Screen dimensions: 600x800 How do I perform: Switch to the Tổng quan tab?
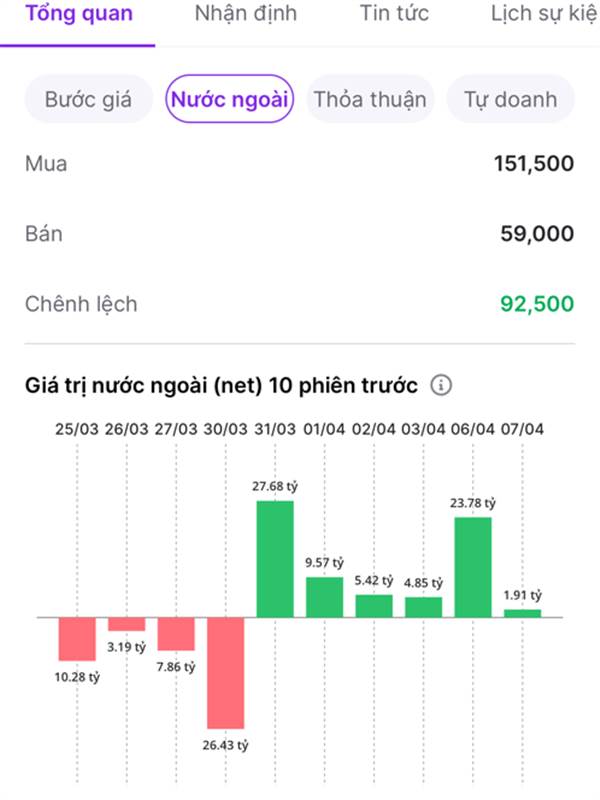point(78,14)
